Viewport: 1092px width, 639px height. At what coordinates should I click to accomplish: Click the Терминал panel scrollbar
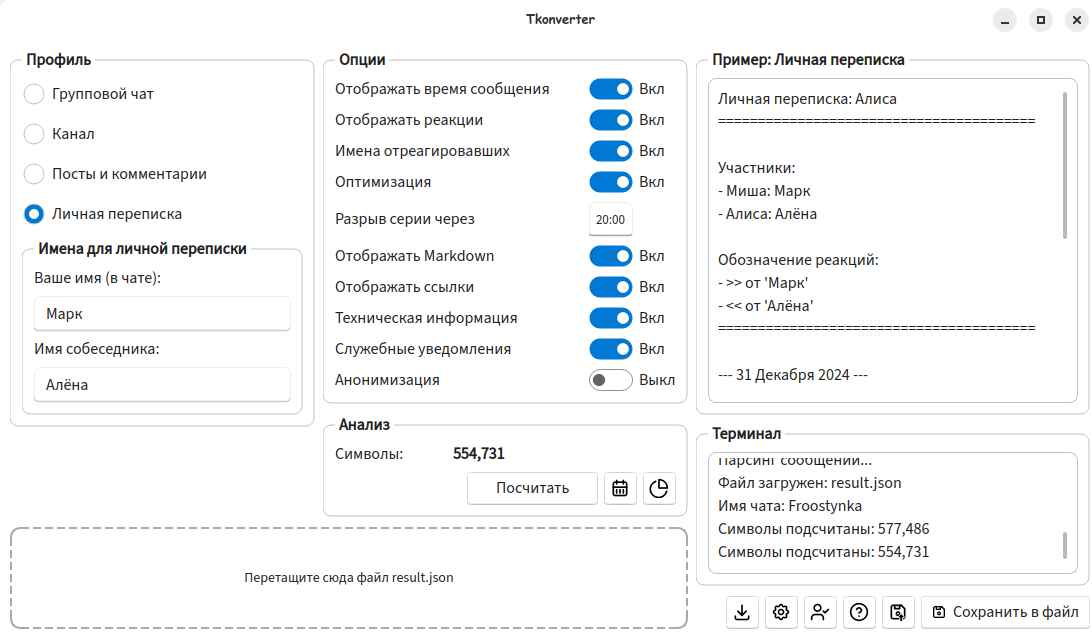(x=1065, y=545)
